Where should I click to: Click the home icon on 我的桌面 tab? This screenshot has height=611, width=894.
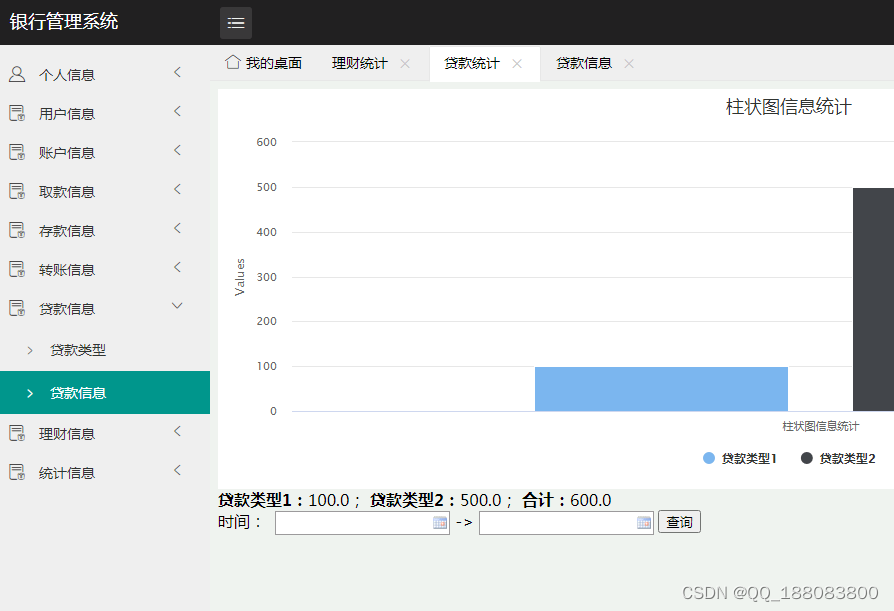click(x=233, y=62)
